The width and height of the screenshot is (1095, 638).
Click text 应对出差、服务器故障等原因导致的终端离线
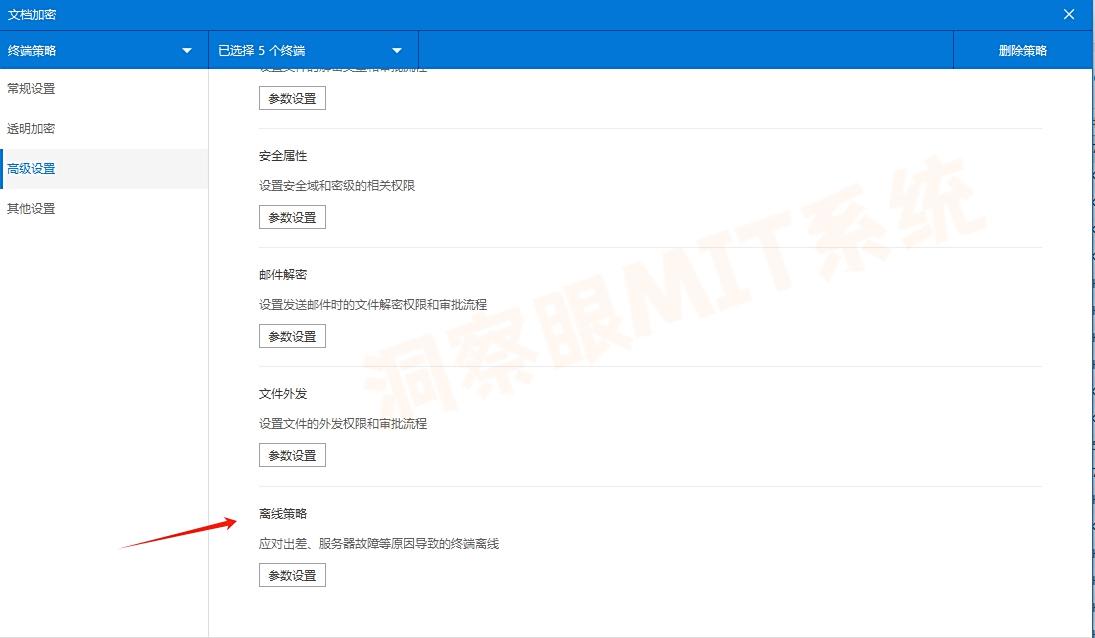point(379,544)
